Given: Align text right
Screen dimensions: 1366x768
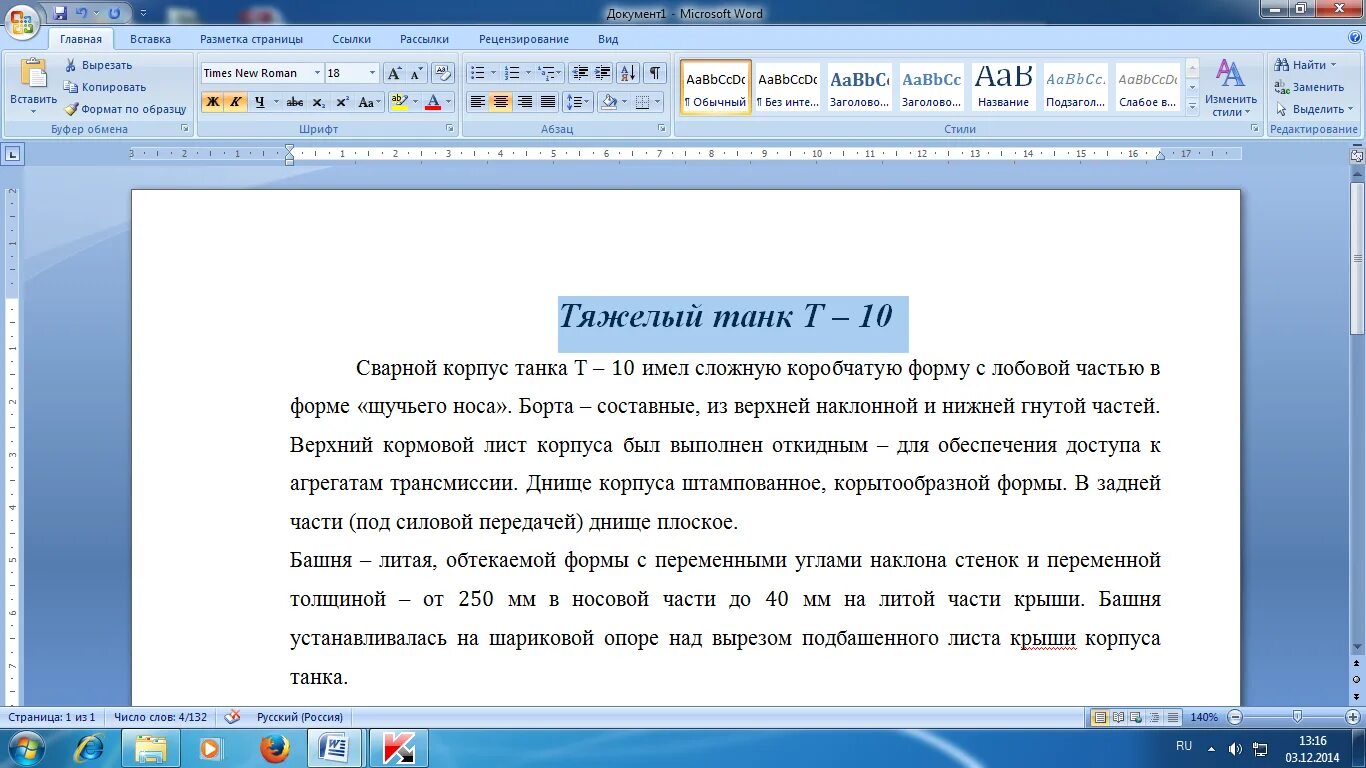Looking at the screenshot, I should pos(524,102).
